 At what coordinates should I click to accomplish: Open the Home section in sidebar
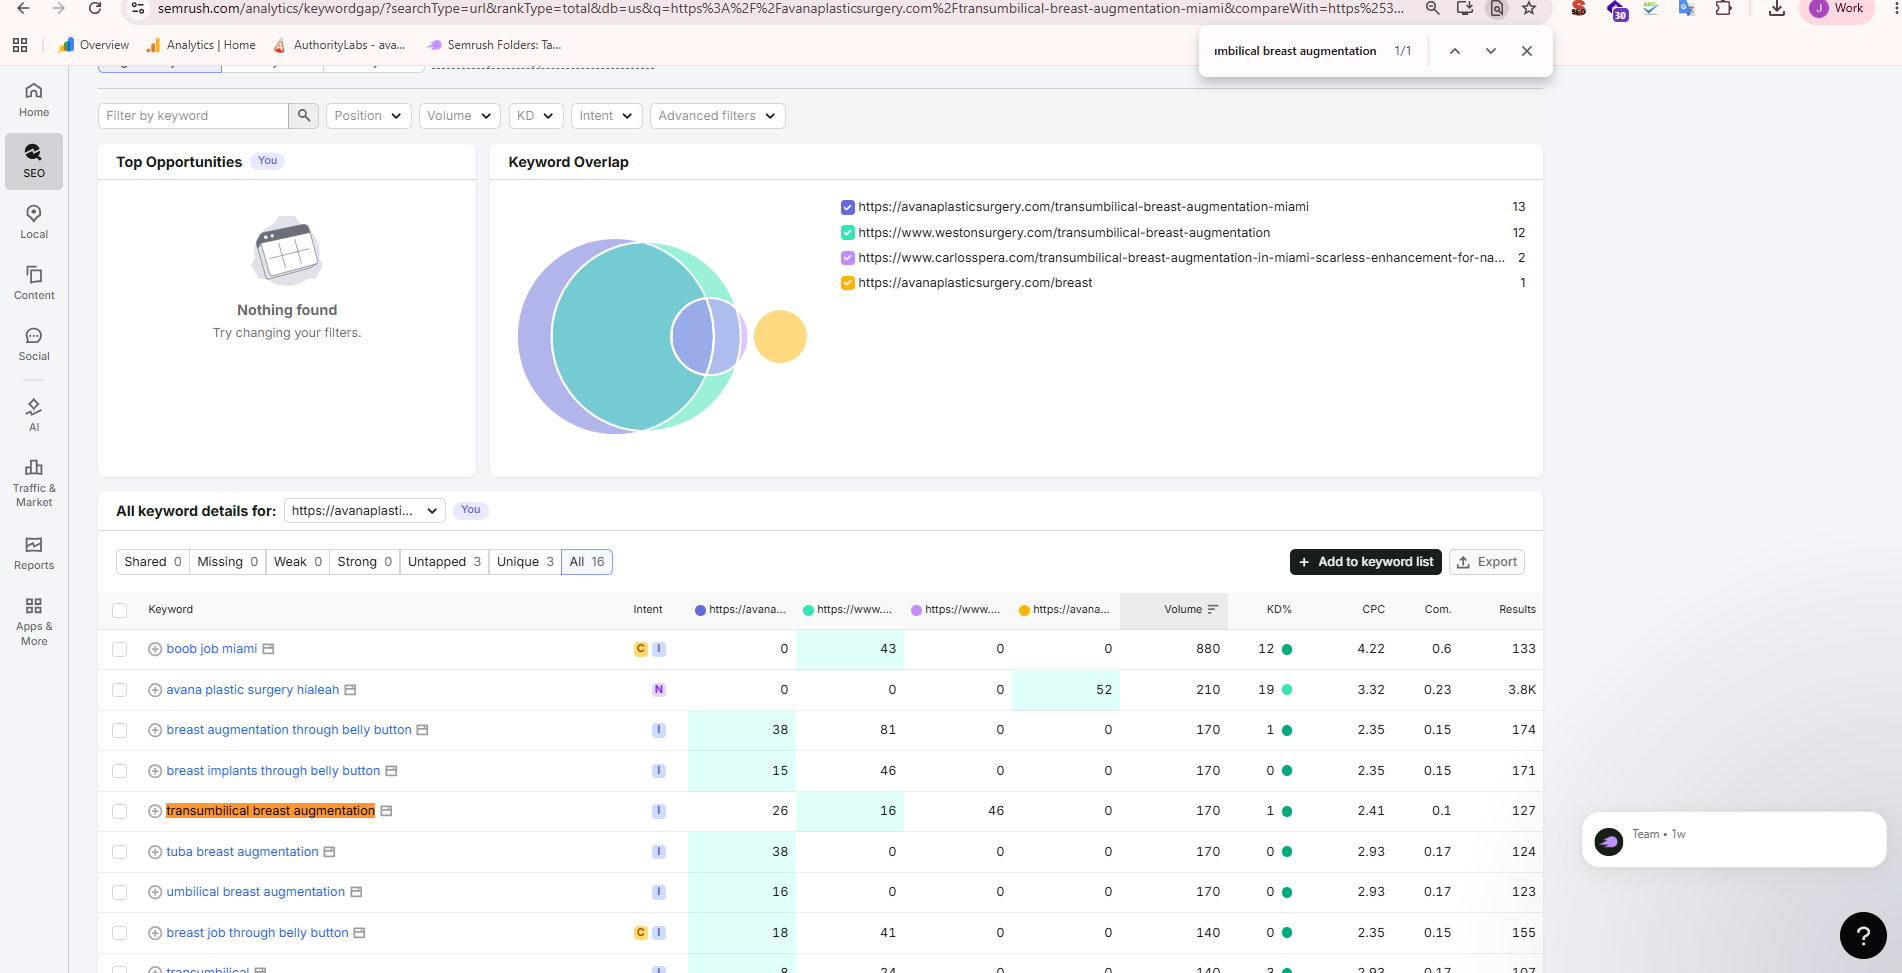(34, 100)
